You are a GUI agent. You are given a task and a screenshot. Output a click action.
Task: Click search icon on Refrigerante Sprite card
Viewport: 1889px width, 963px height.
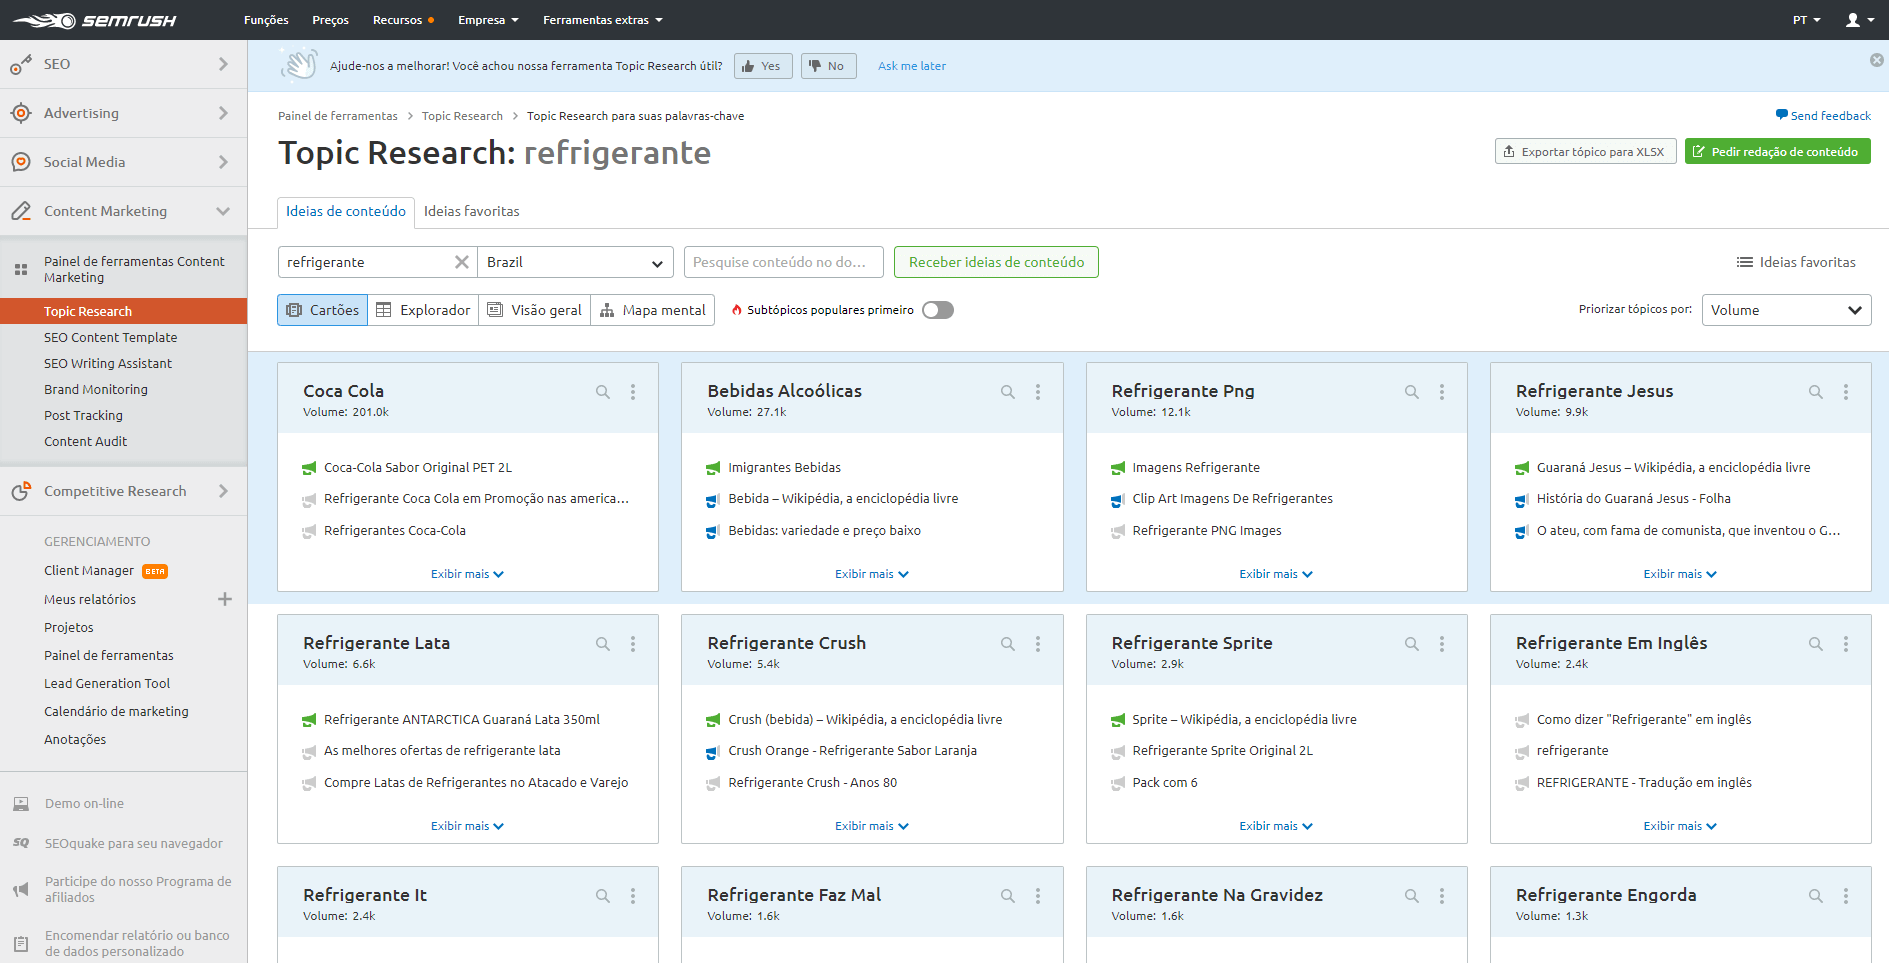point(1412,644)
